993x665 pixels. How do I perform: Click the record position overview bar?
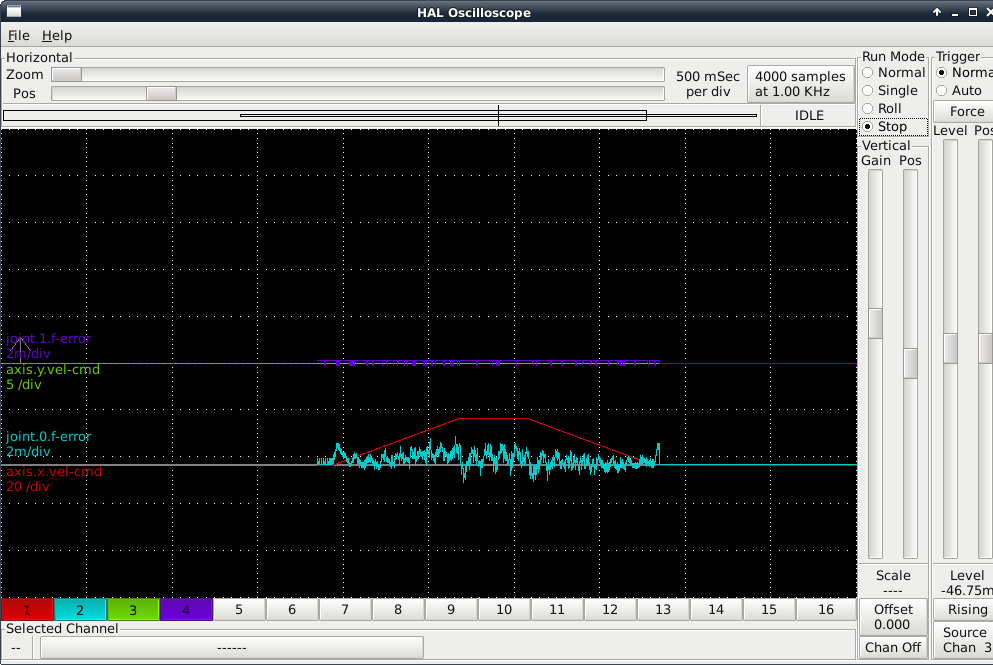click(x=380, y=115)
